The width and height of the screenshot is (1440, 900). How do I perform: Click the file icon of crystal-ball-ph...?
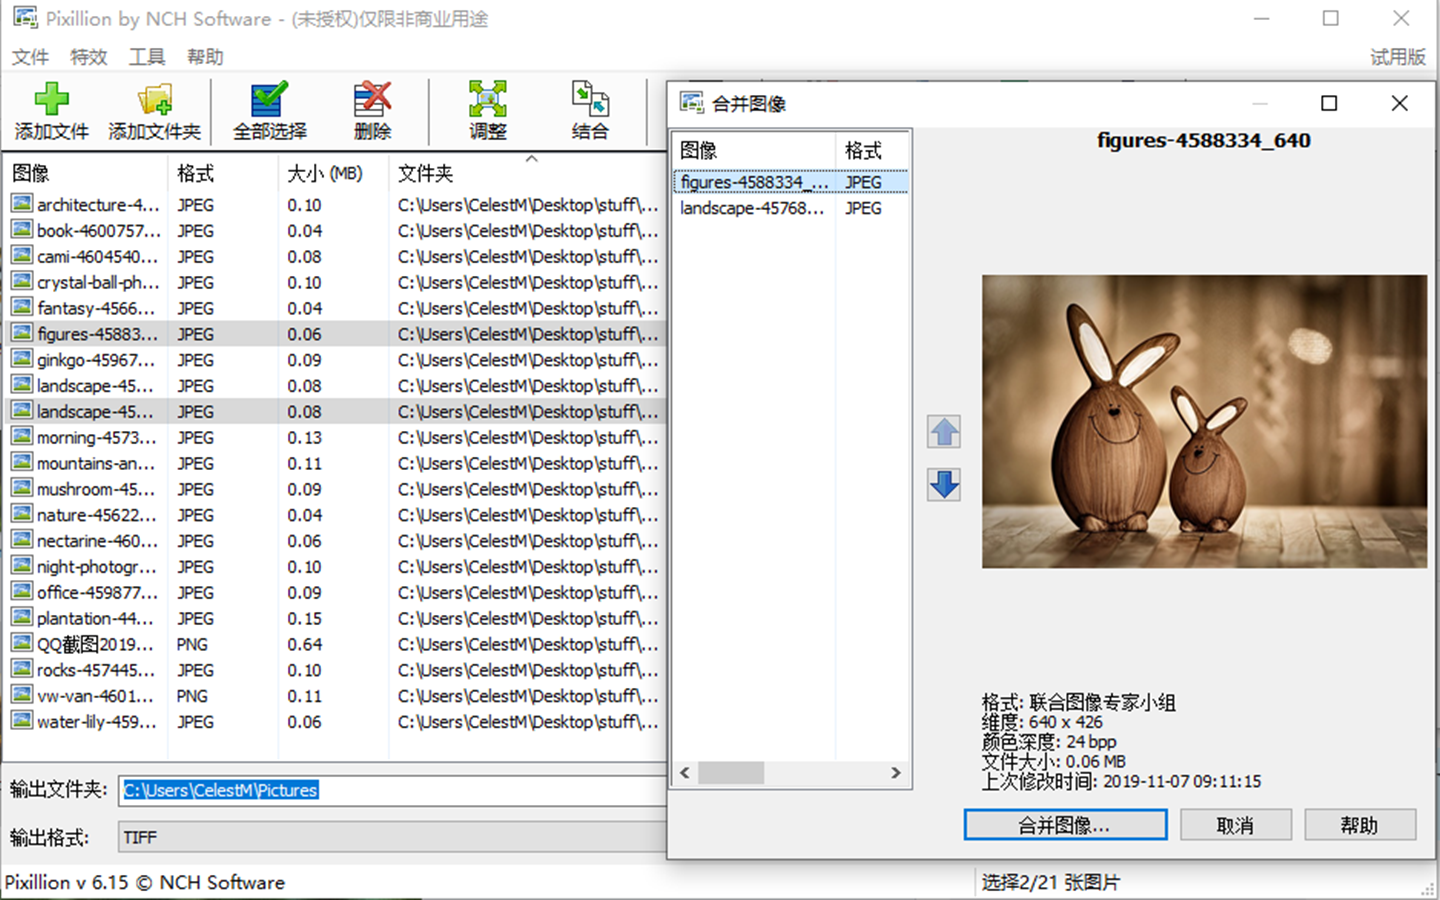click(x=22, y=282)
